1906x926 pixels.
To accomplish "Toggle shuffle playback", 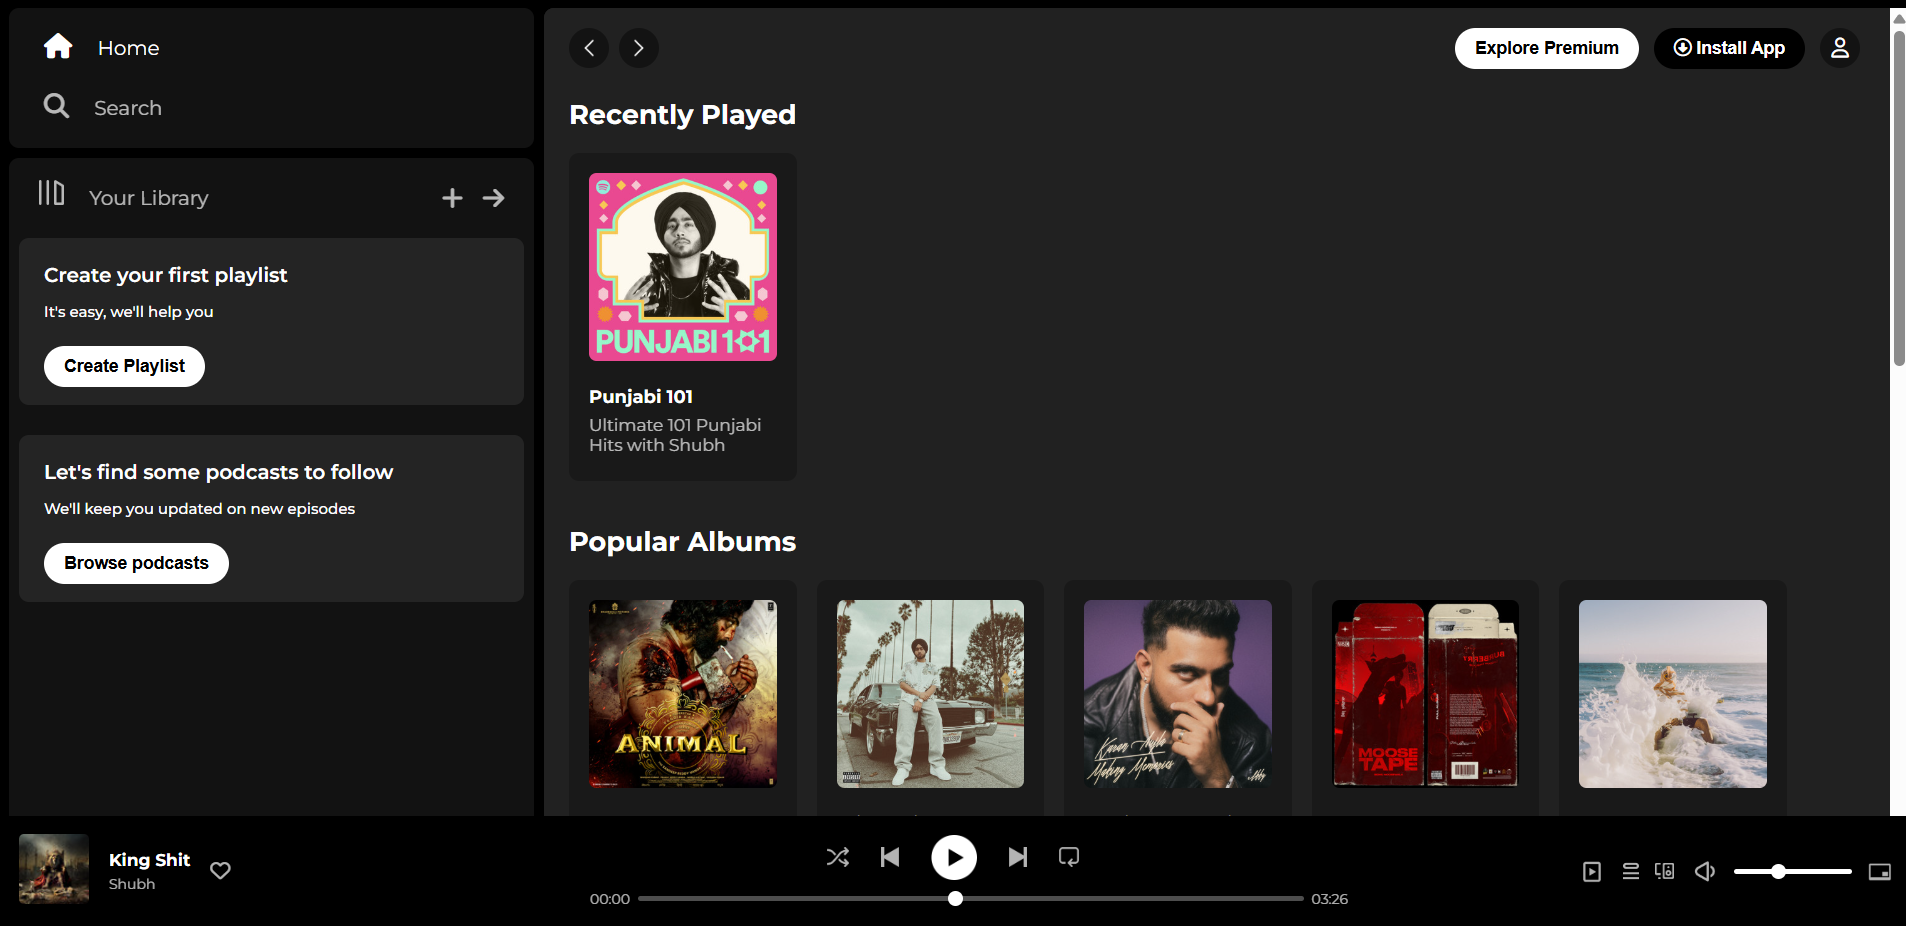I will pos(838,857).
